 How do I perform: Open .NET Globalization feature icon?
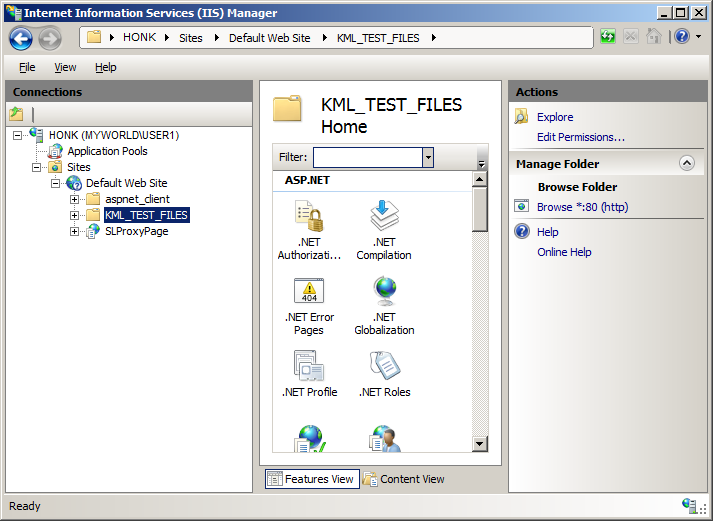click(x=385, y=291)
